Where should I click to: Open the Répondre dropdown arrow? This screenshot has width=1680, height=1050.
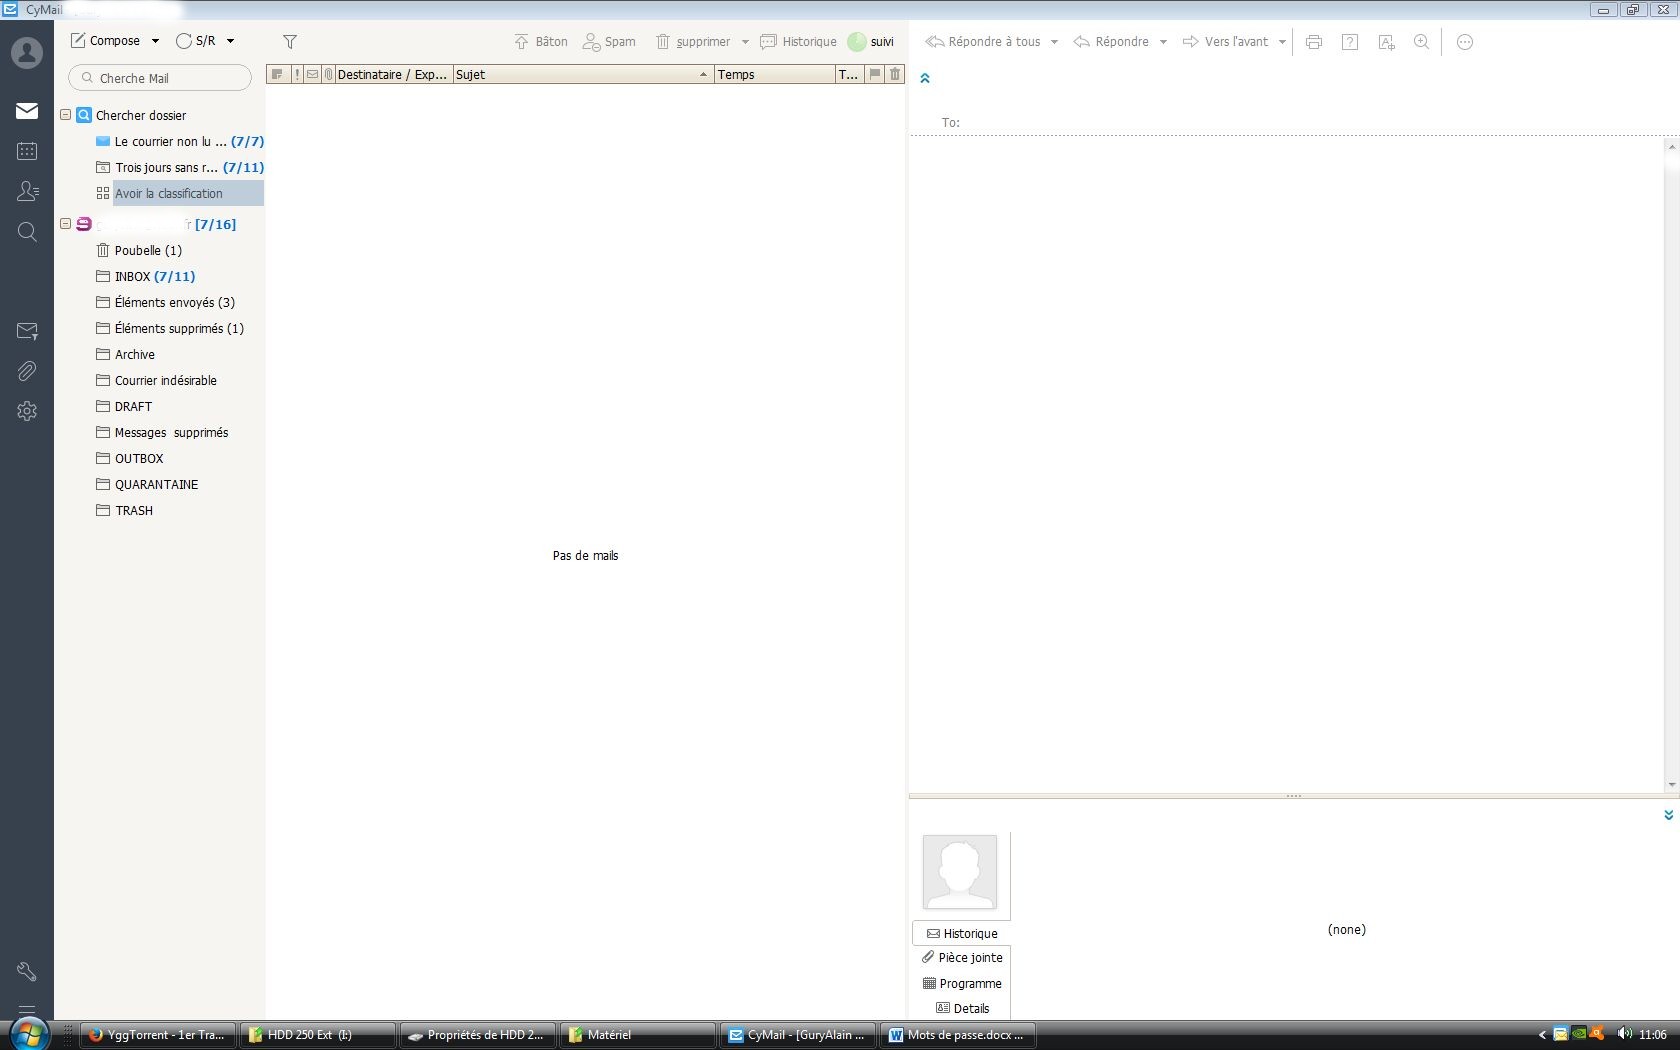pyautogui.click(x=1163, y=42)
